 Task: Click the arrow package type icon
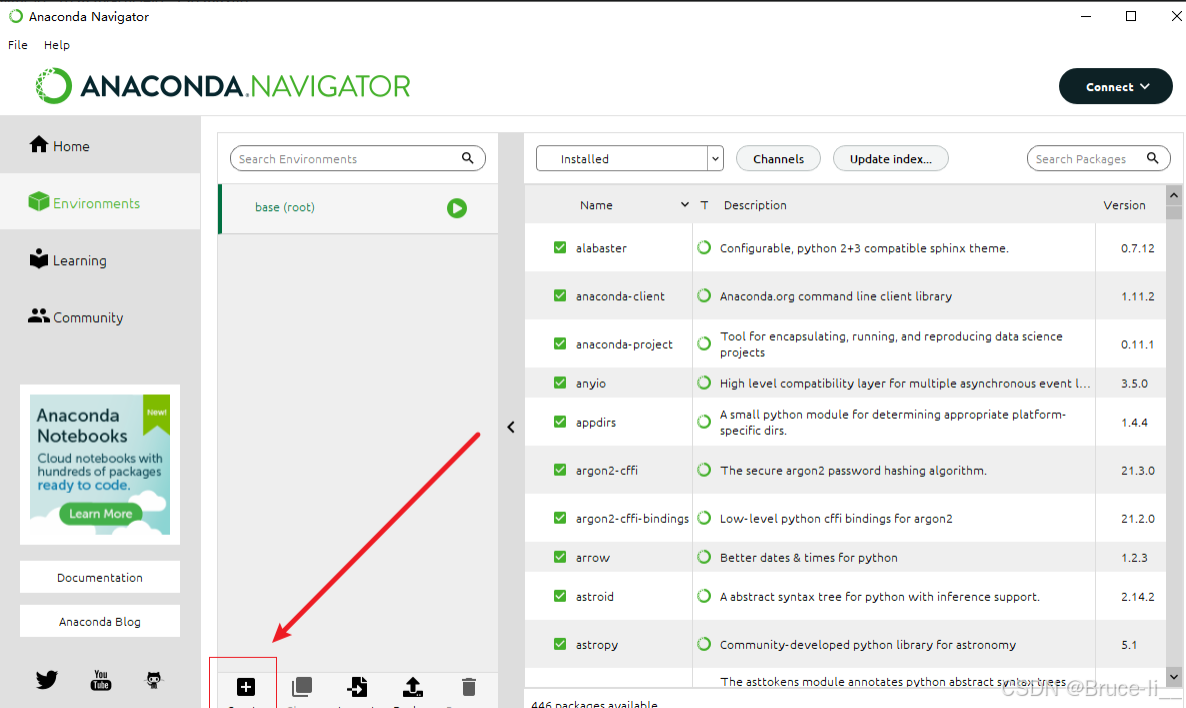(x=704, y=557)
